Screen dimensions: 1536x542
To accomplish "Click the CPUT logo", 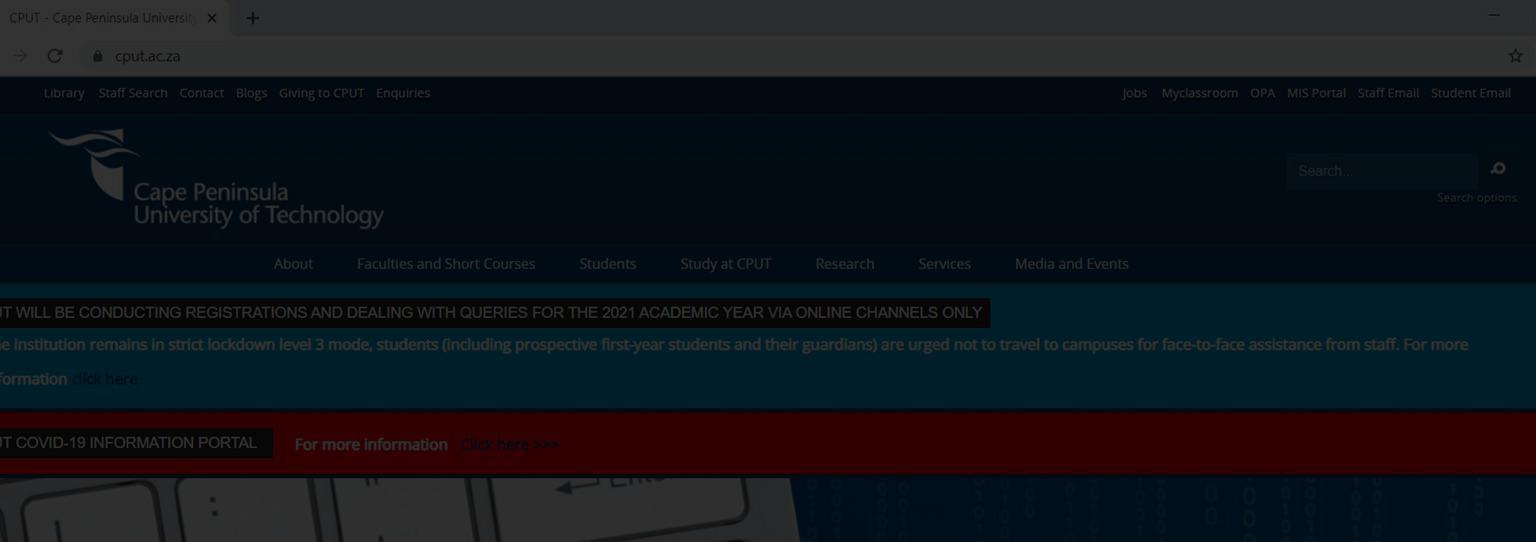I will (215, 178).
